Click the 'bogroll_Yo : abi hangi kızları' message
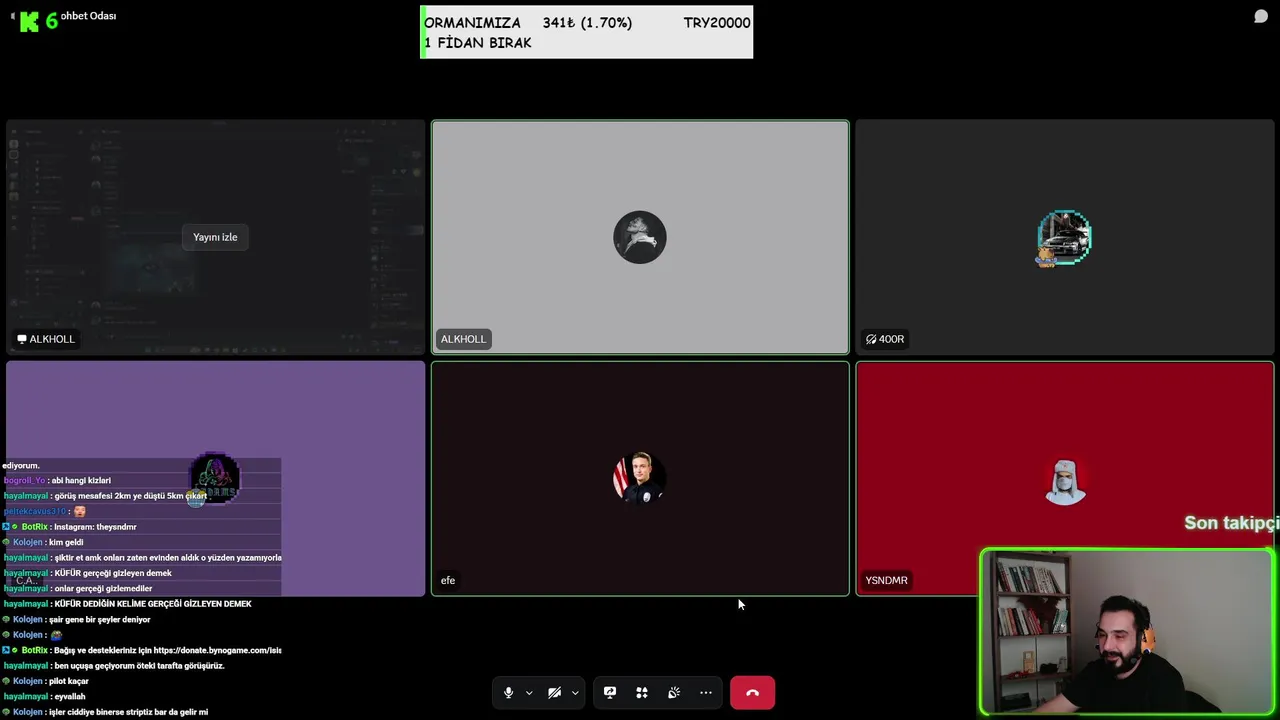 pyautogui.click(x=57, y=480)
